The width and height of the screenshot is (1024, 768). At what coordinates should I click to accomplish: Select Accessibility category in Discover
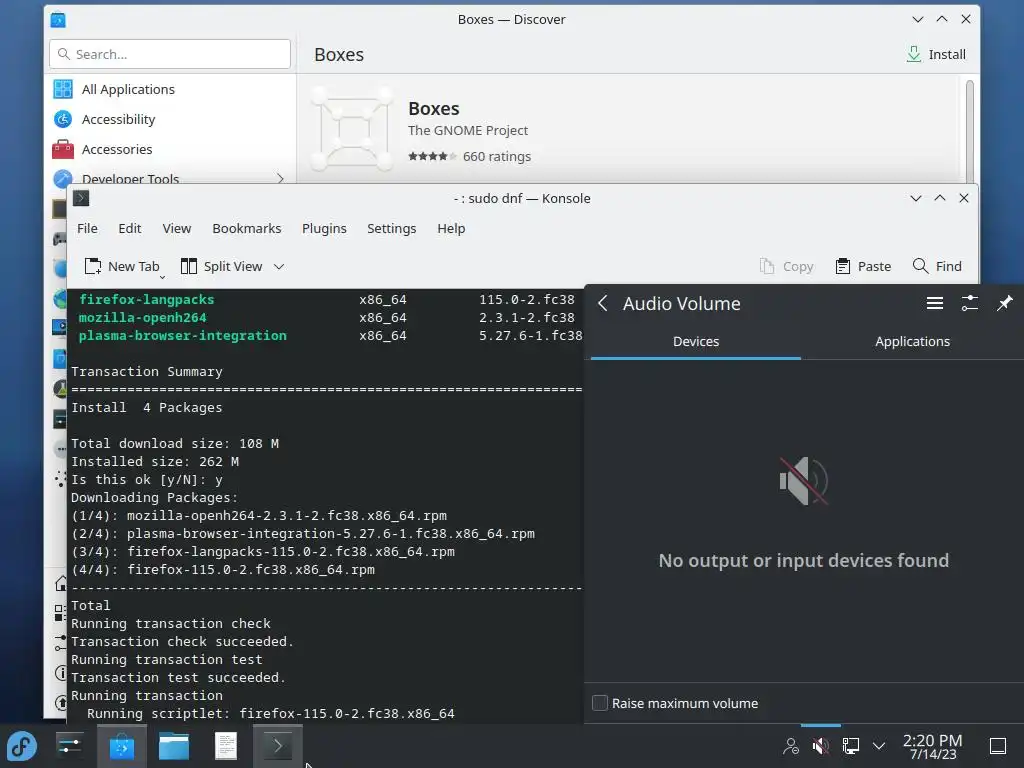pos(170,120)
